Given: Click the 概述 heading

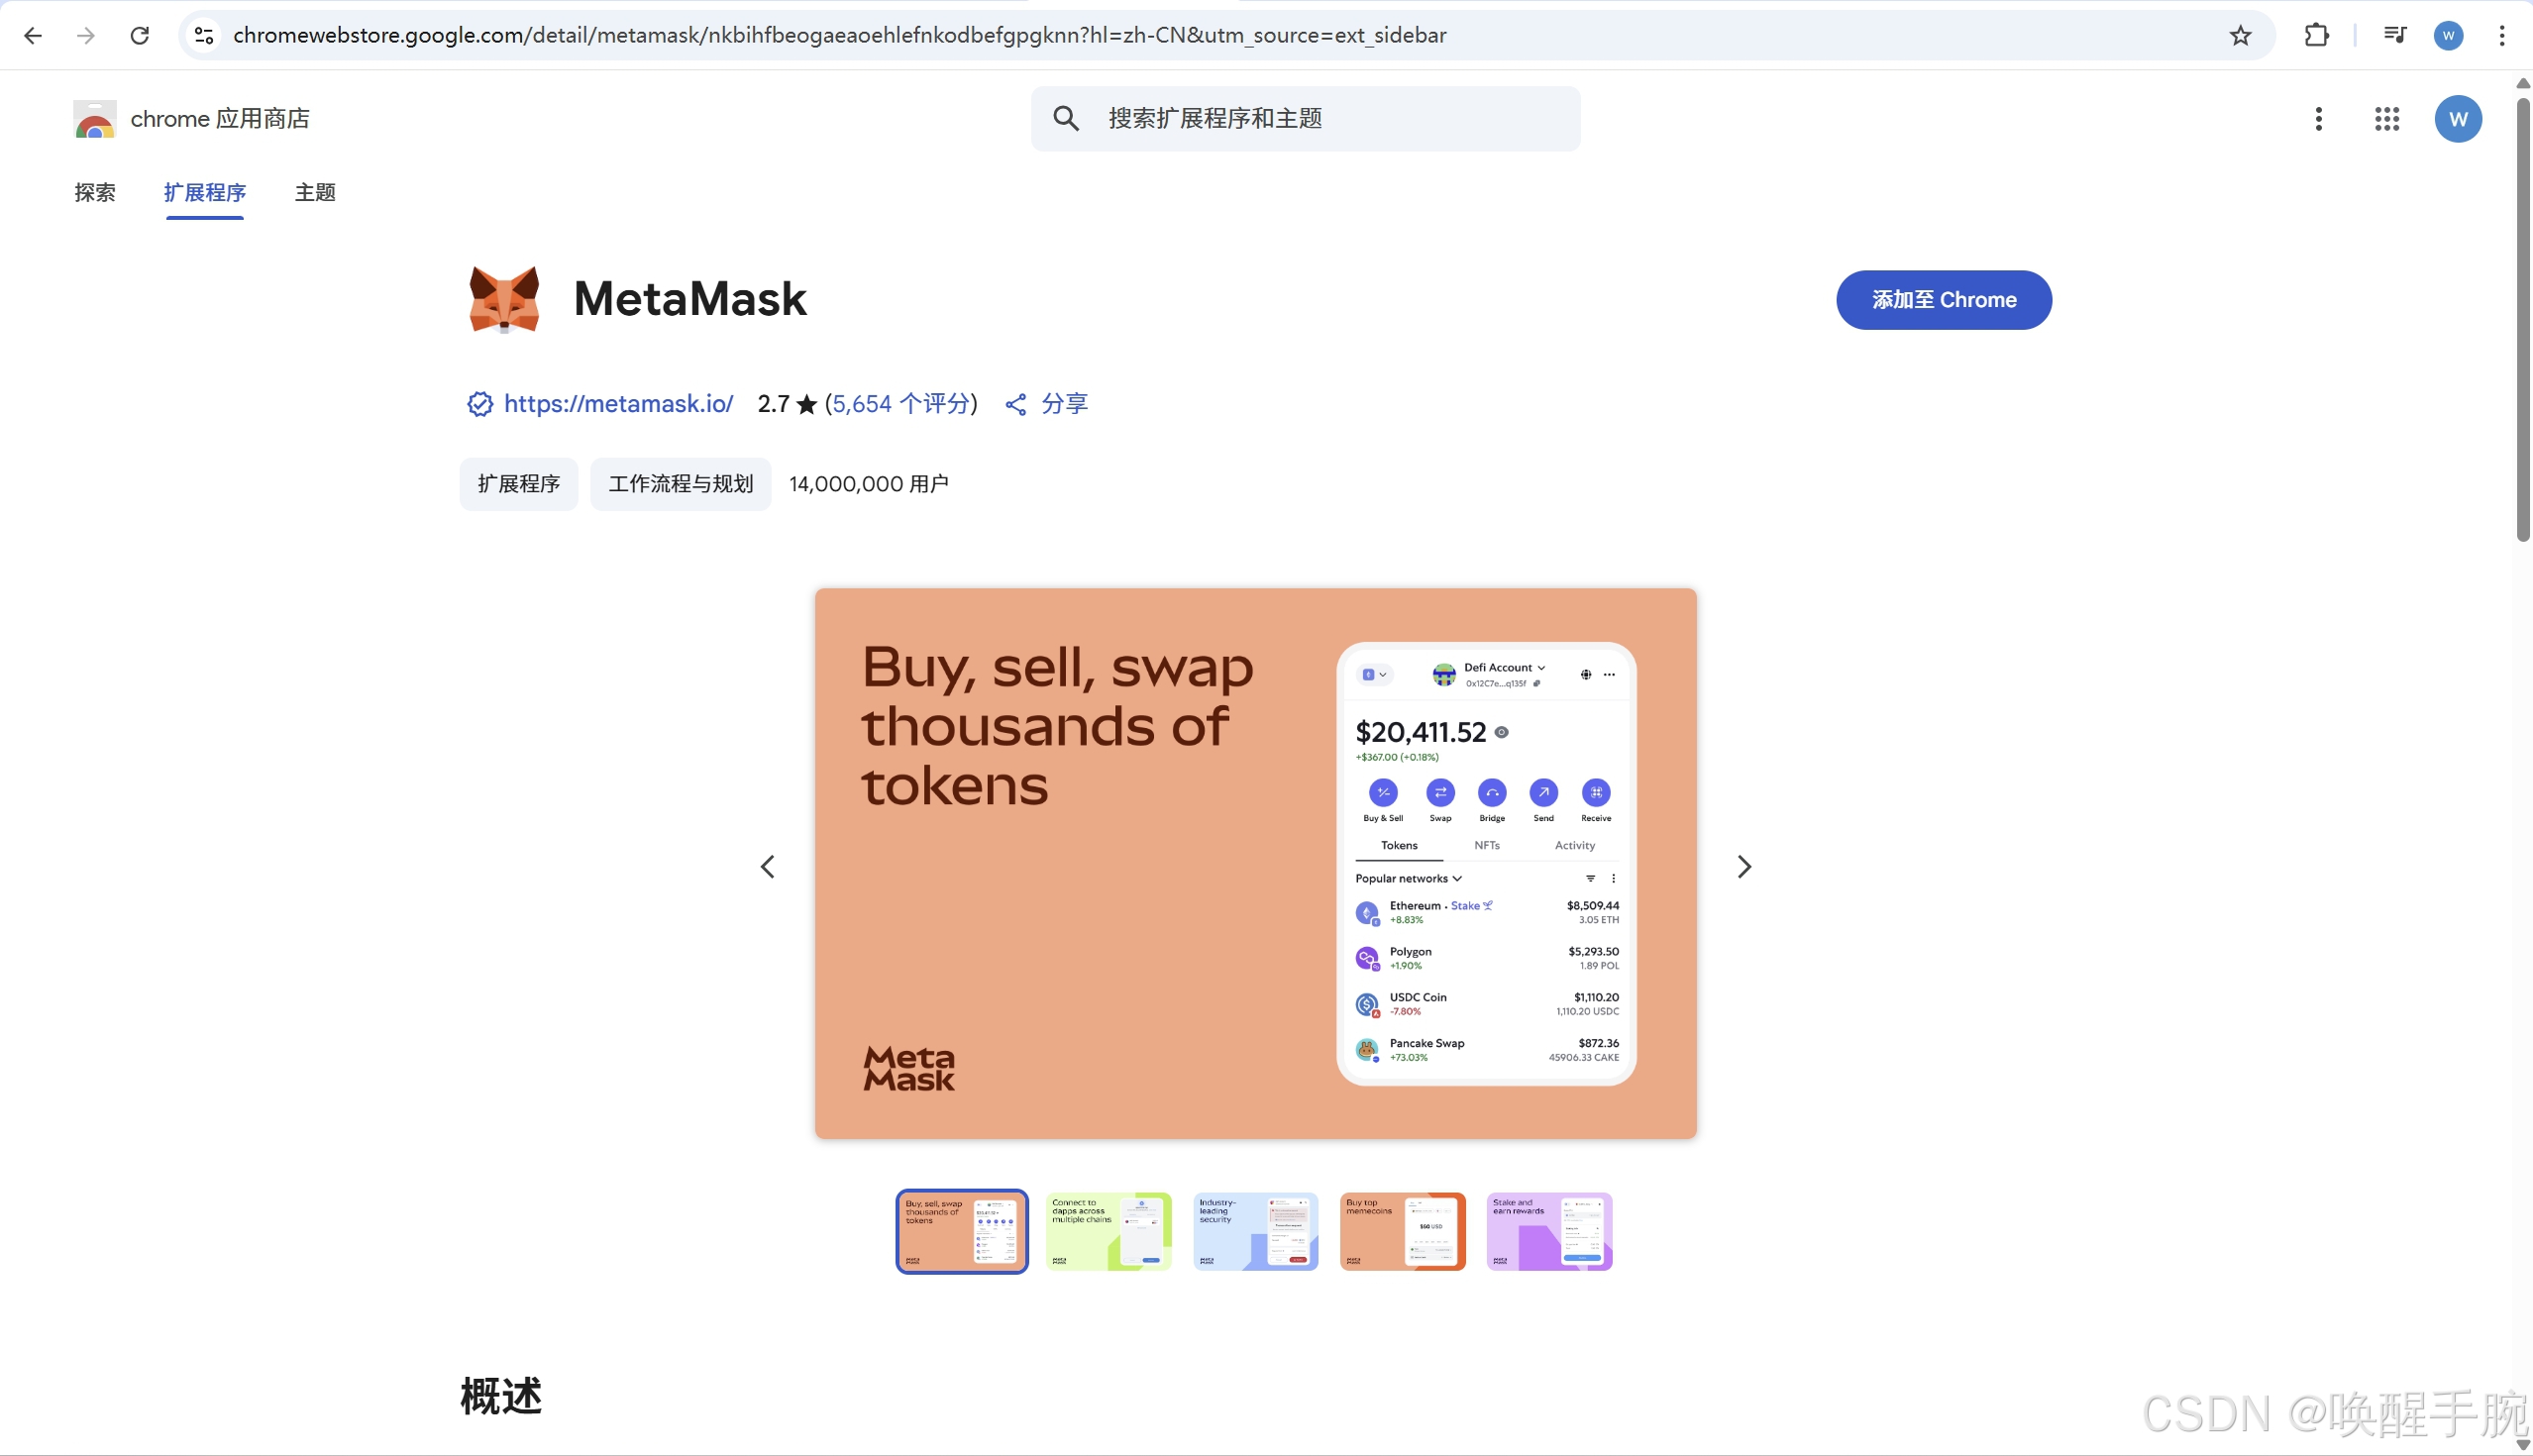Looking at the screenshot, I should pos(501,1396).
